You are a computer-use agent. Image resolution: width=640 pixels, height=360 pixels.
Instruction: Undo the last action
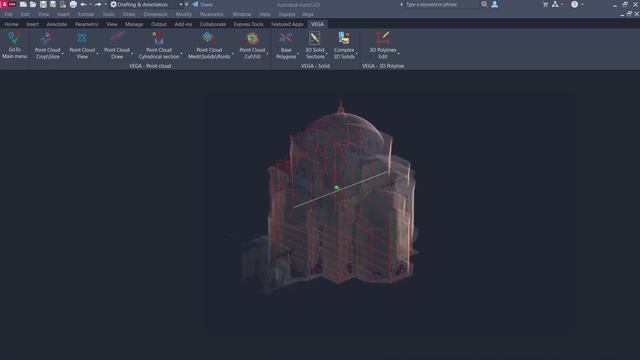pyautogui.click(x=83, y=4)
